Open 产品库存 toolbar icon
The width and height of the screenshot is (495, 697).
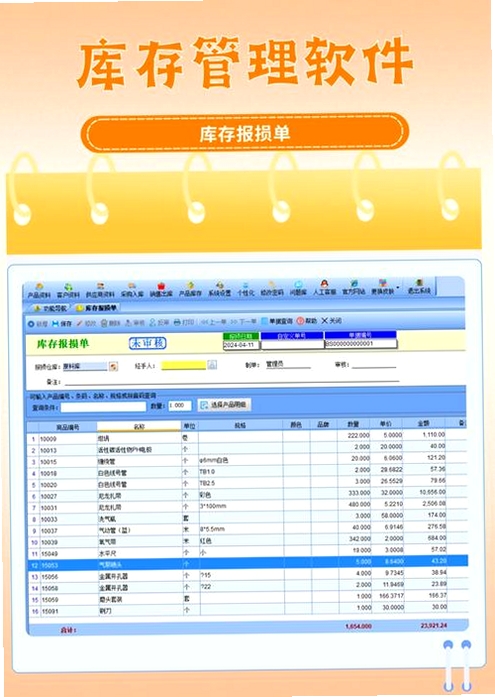tap(190, 290)
